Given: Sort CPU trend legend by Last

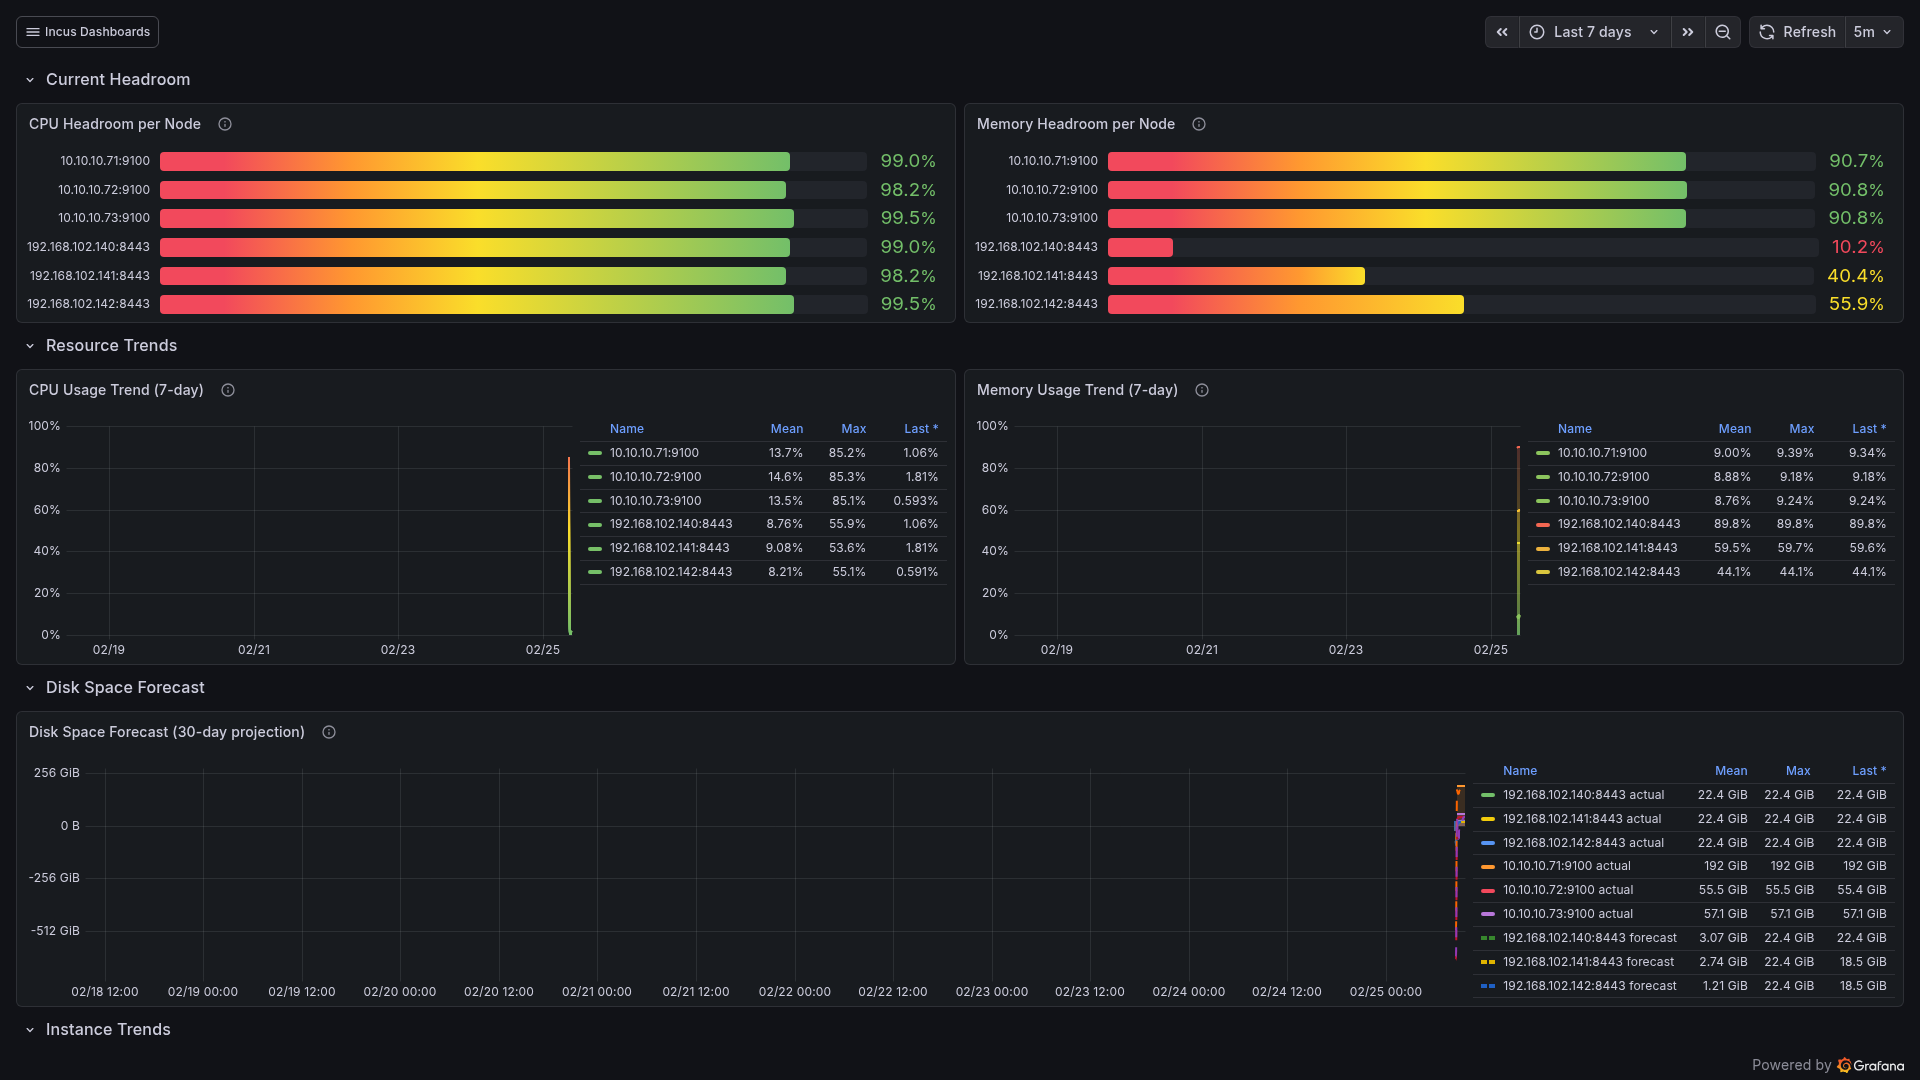Looking at the screenshot, I should click(921, 429).
